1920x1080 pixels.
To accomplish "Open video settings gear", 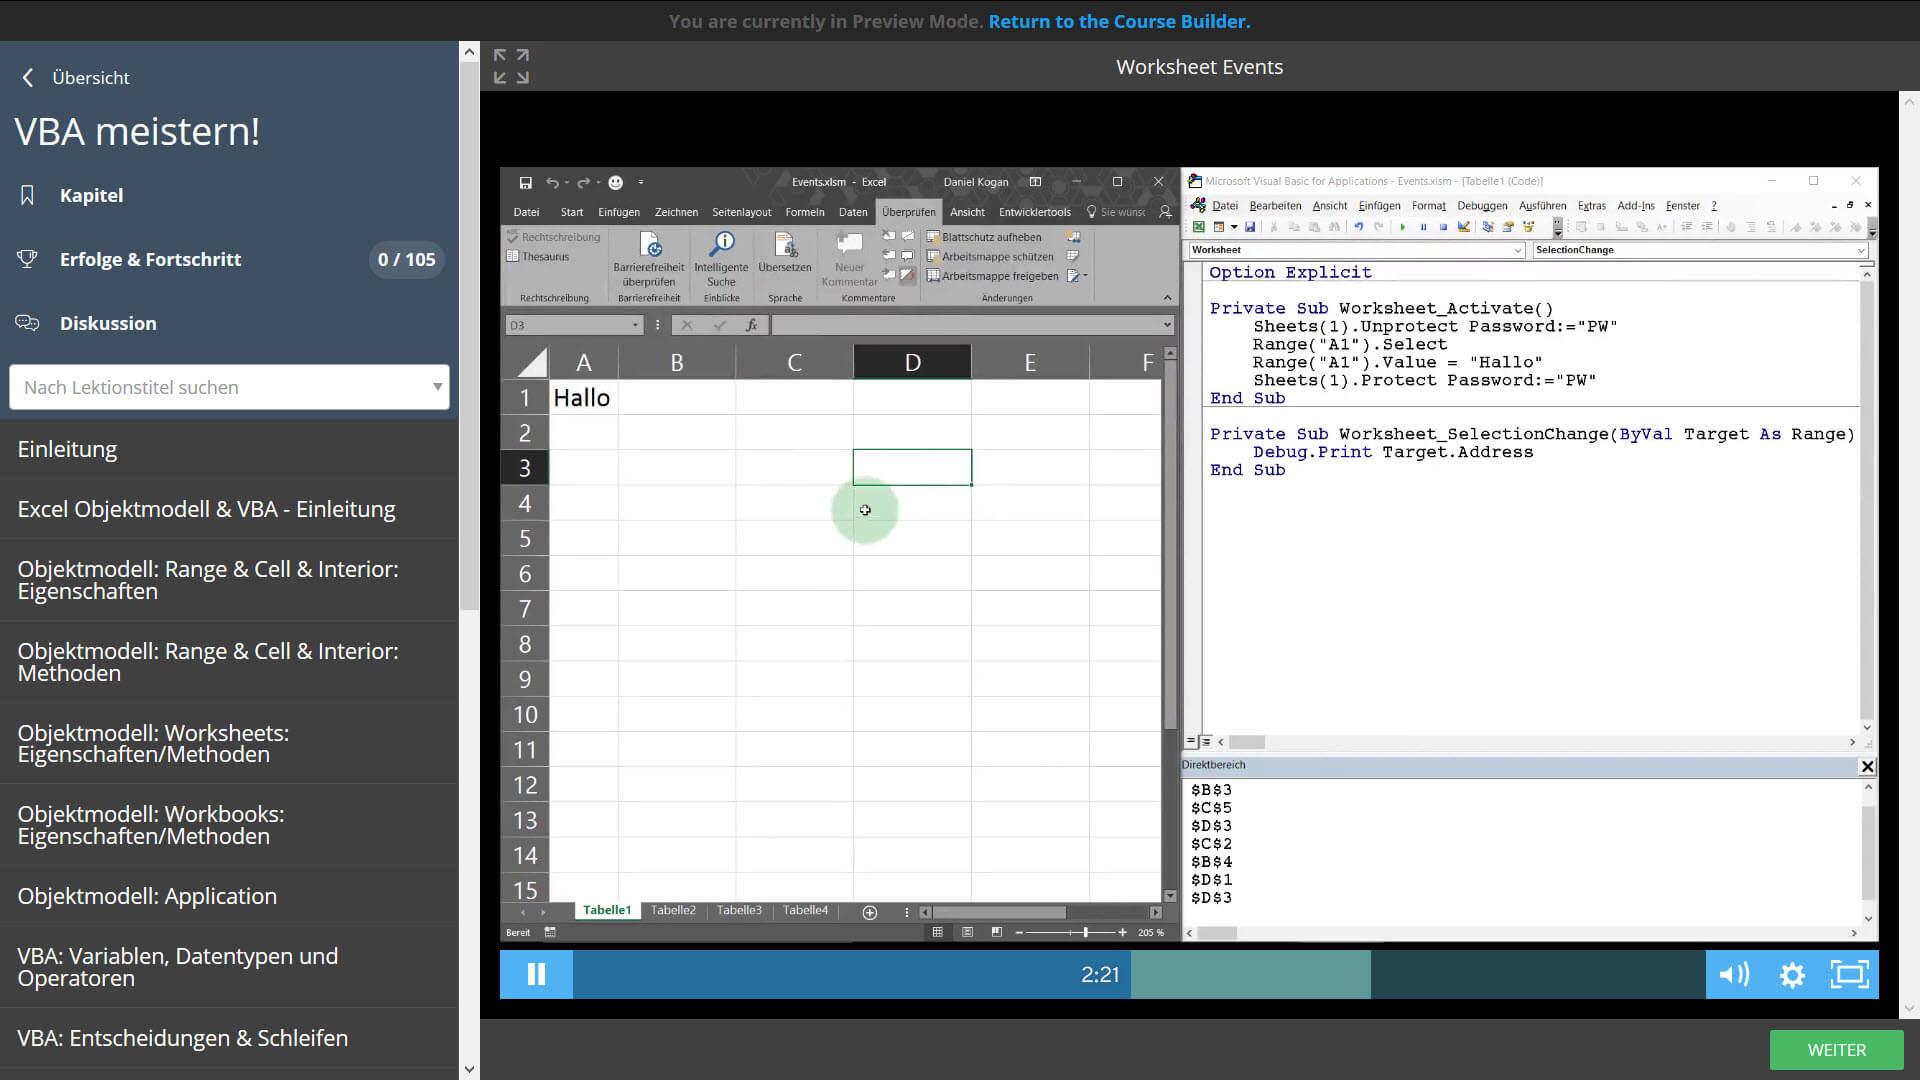I will pos(1792,975).
